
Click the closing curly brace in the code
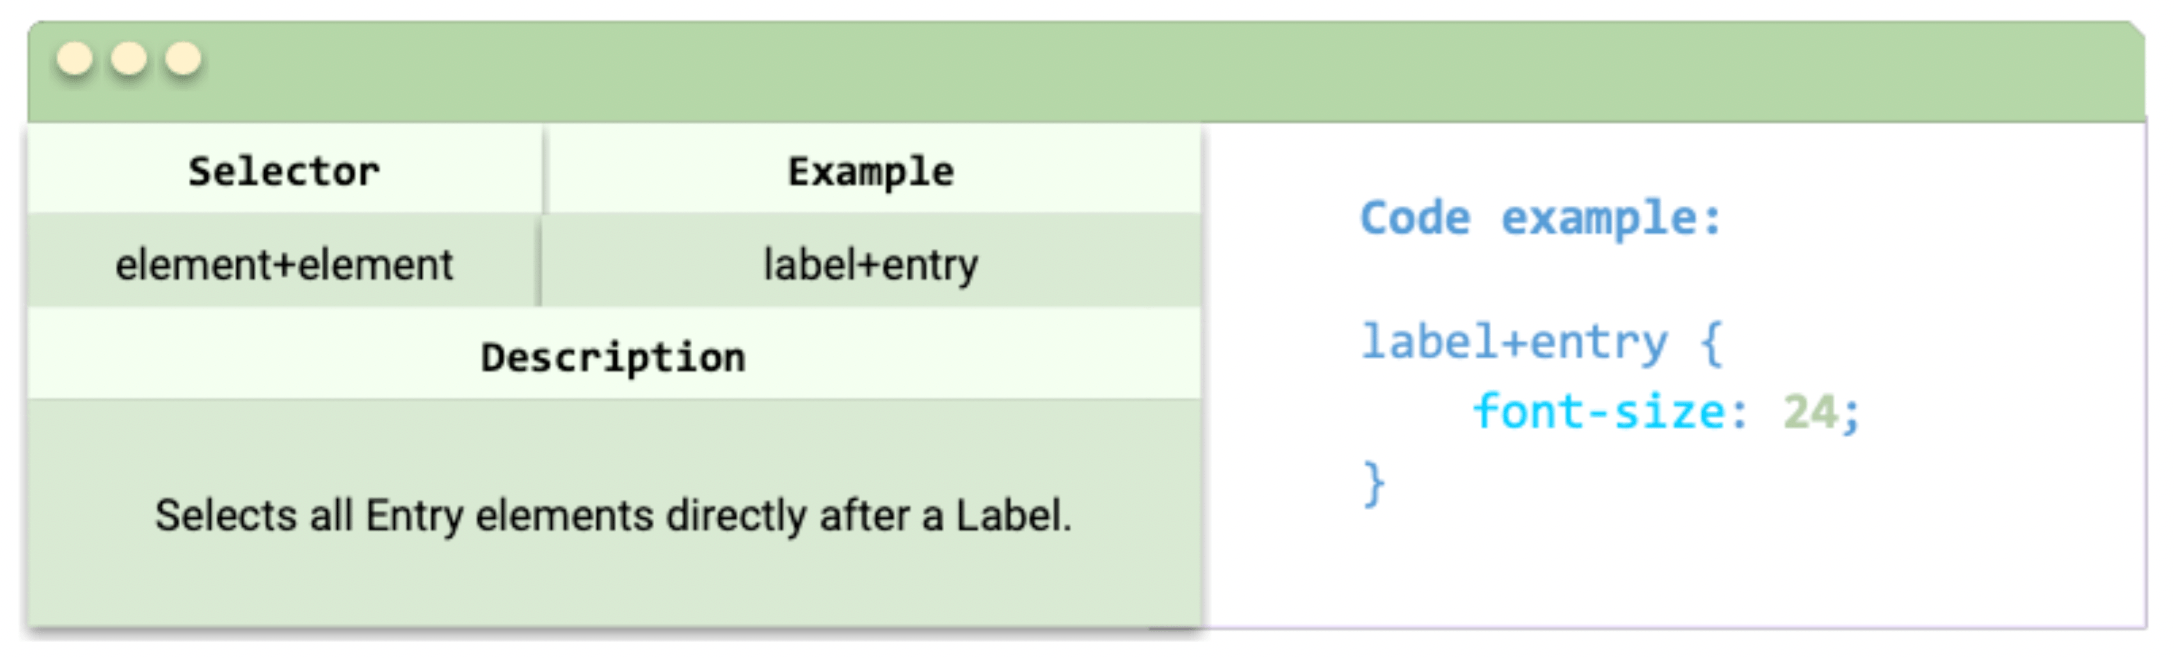[x=1374, y=484]
